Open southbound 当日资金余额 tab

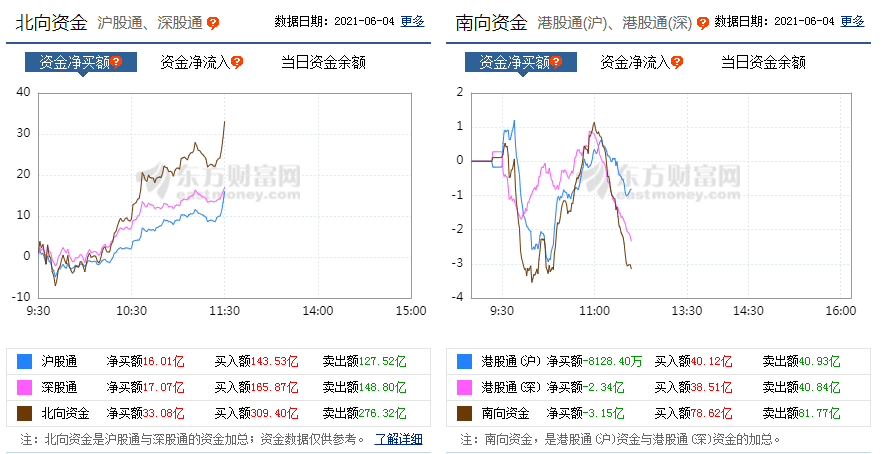[x=763, y=62]
